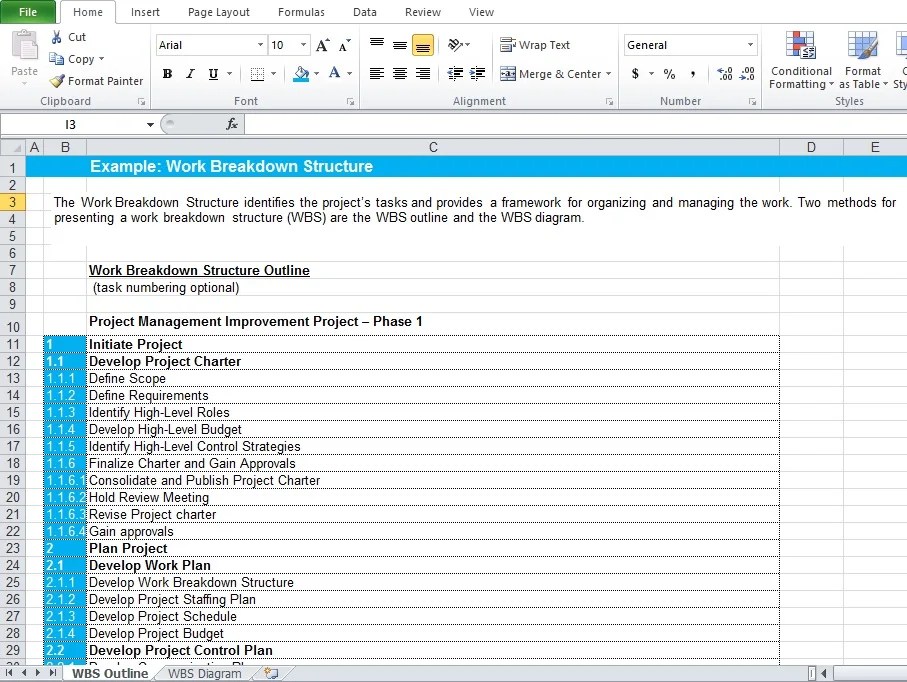Switch to the Page Layout tab
This screenshot has width=907, height=682.
coord(219,12)
